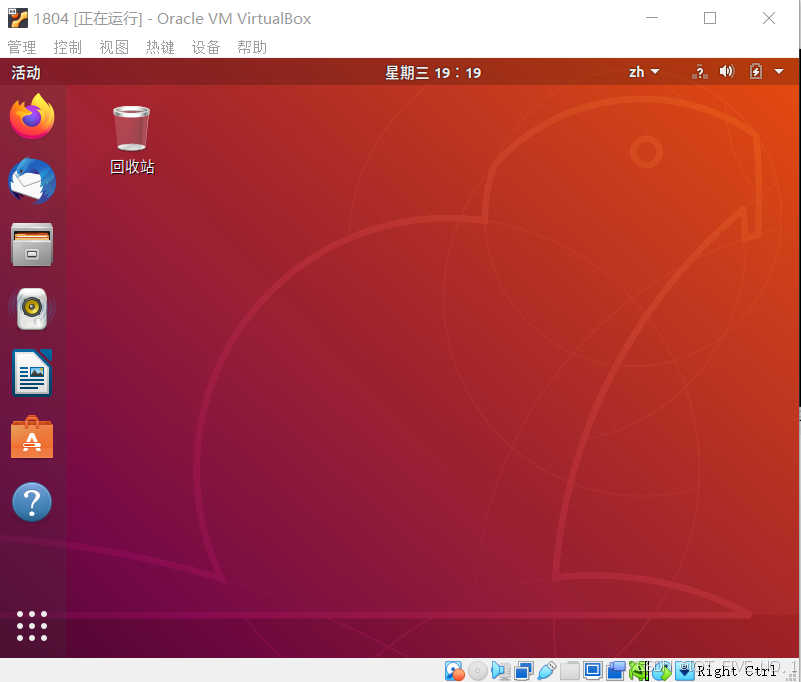Screen dimensions: 801x682
Task: Expand the zh input source dropdown
Action: [x=644, y=72]
